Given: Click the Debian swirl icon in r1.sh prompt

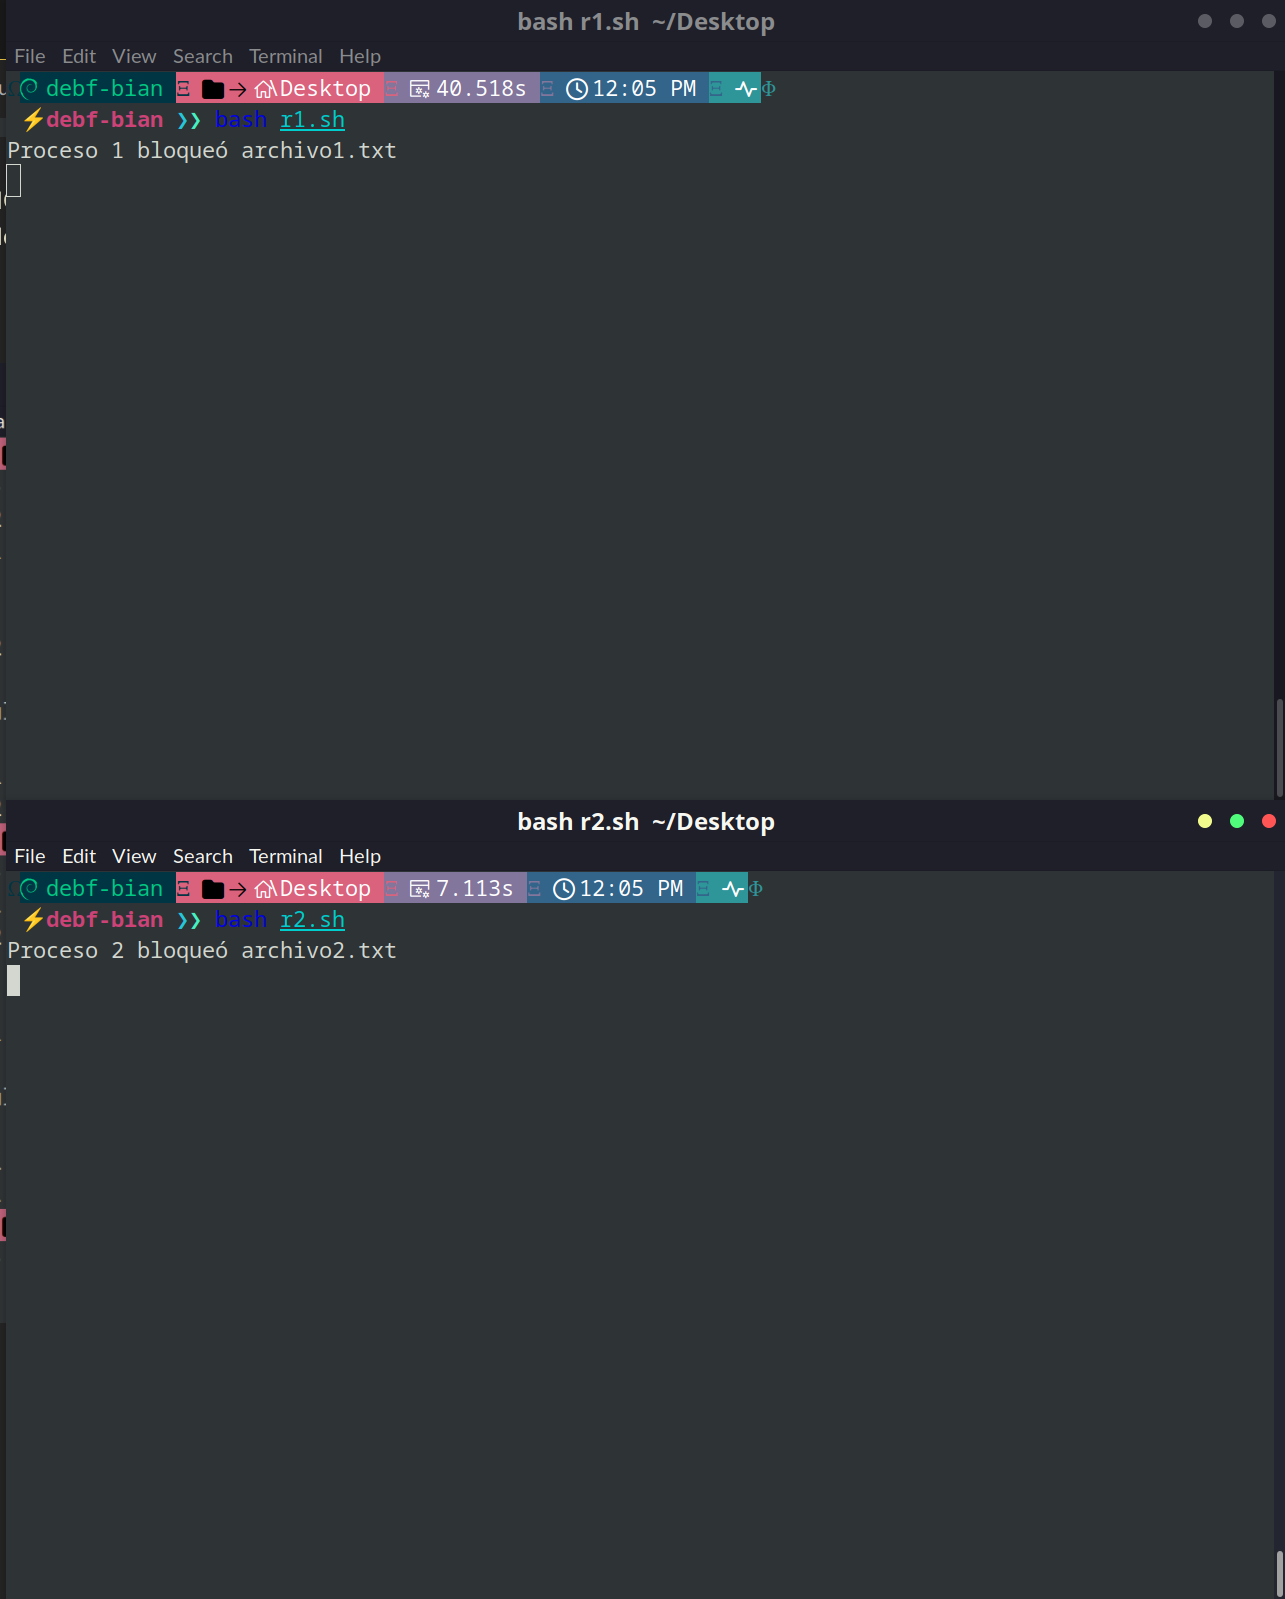Looking at the screenshot, I should (x=30, y=88).
